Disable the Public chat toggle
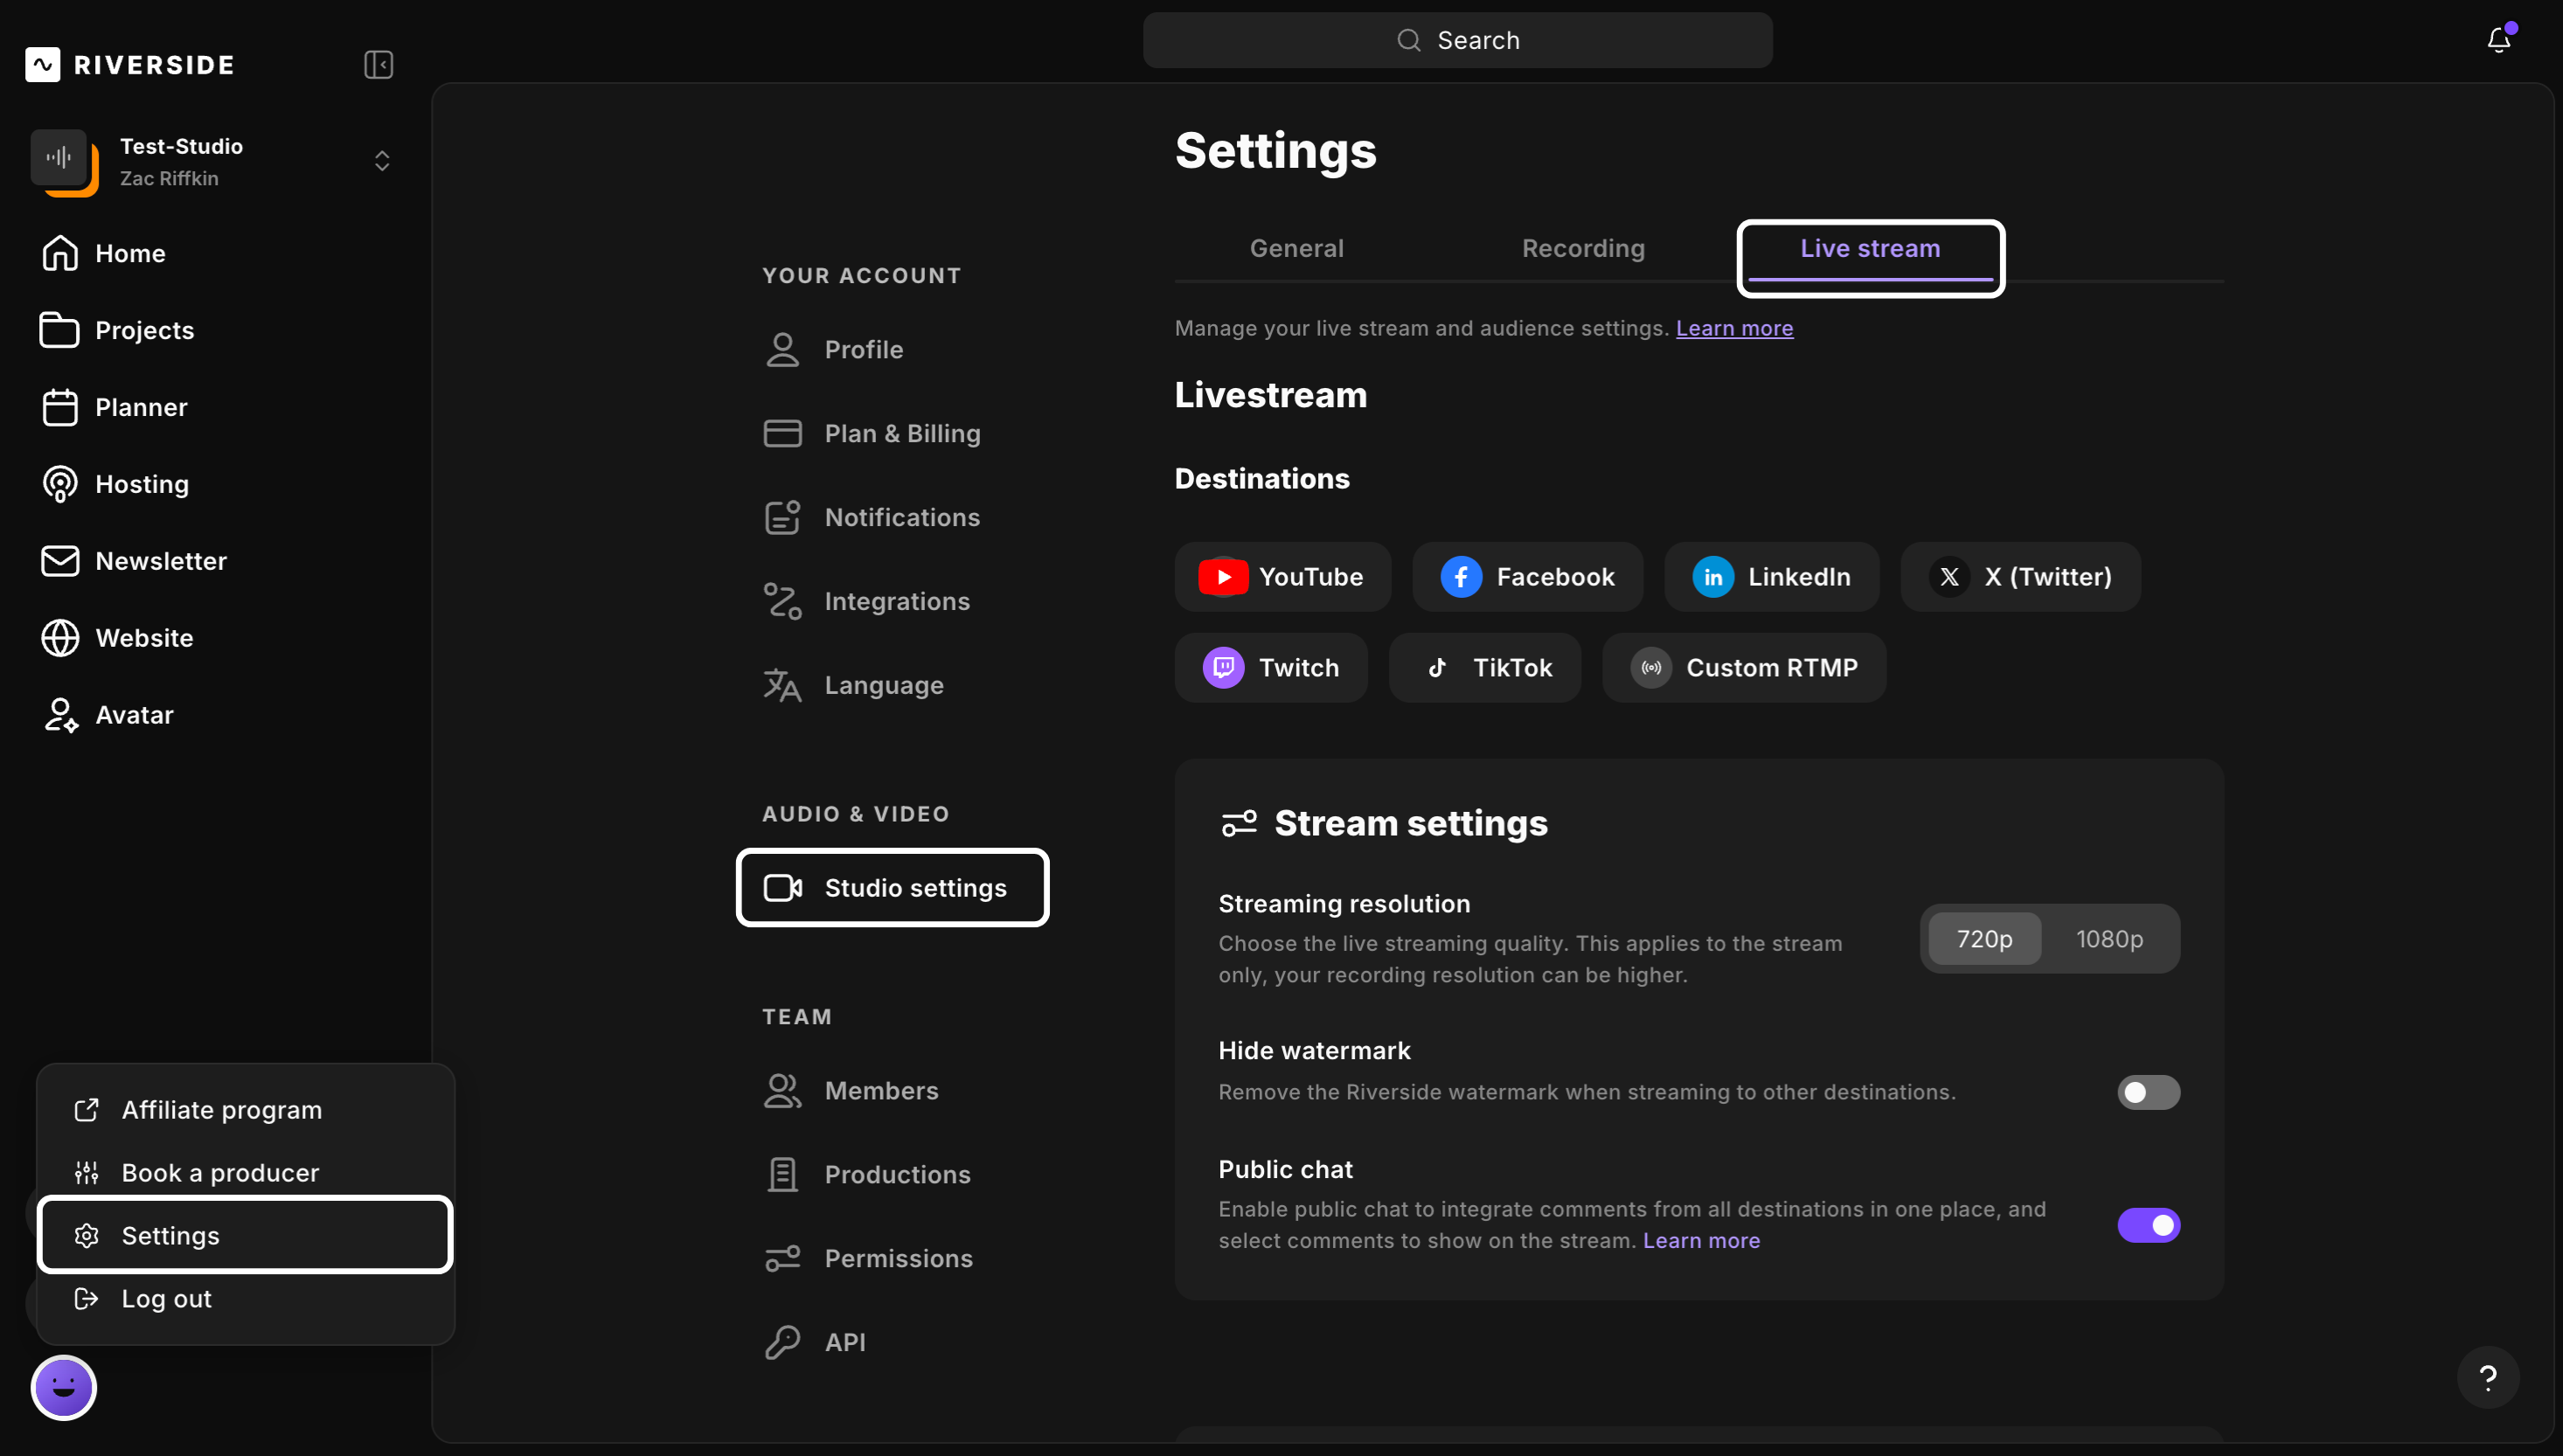The width and height of the screenshot is (2563, 1456). 2148,1226
